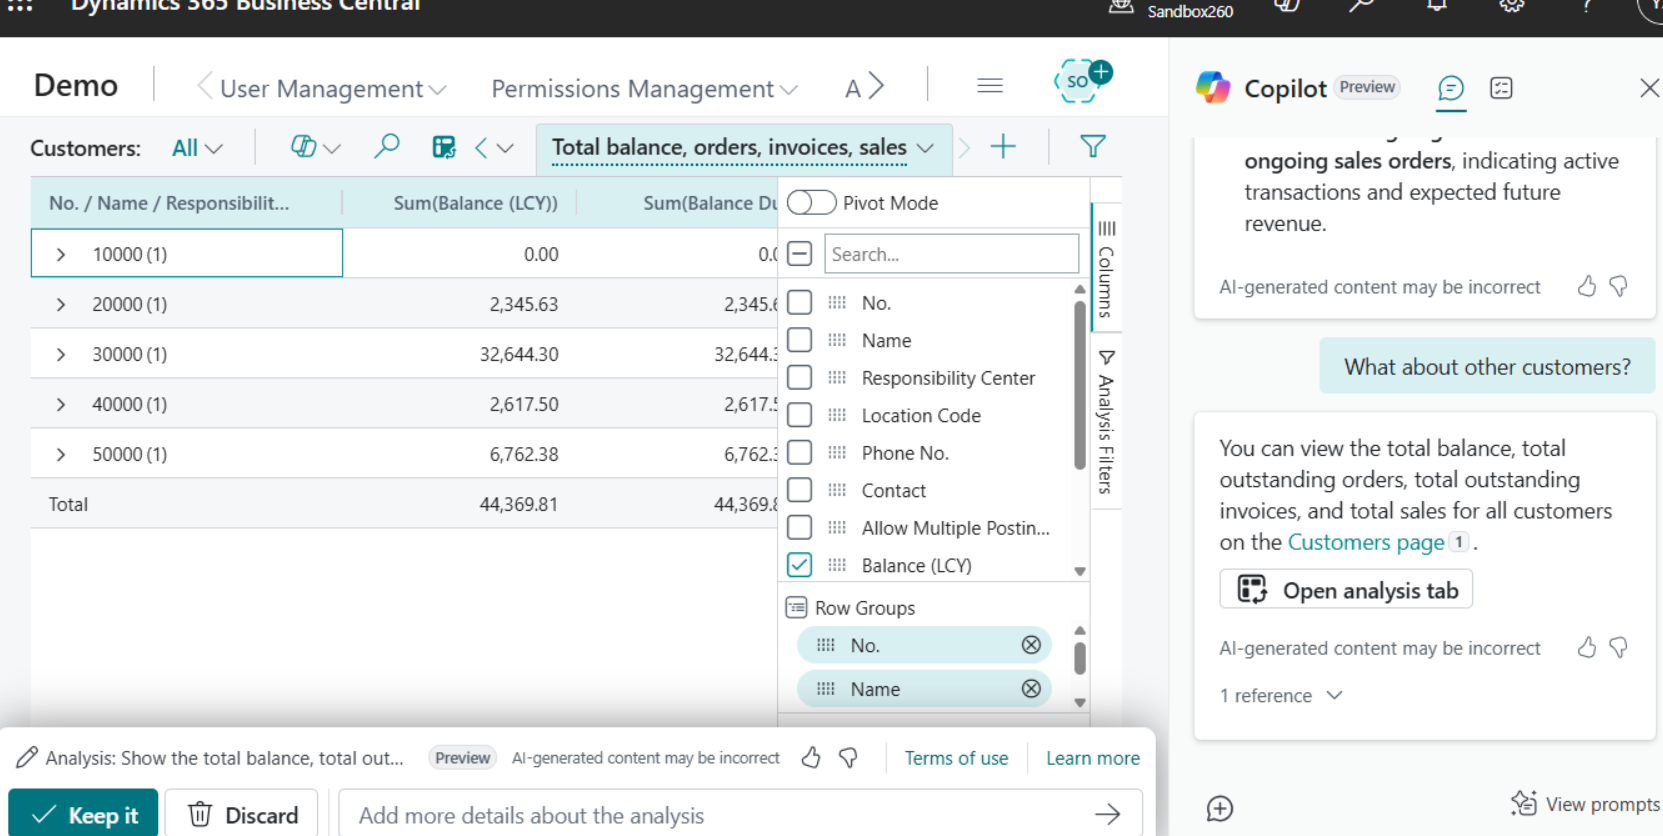Go to previous analysis tab arrow
1663x836 pixels.
(481, 148)
